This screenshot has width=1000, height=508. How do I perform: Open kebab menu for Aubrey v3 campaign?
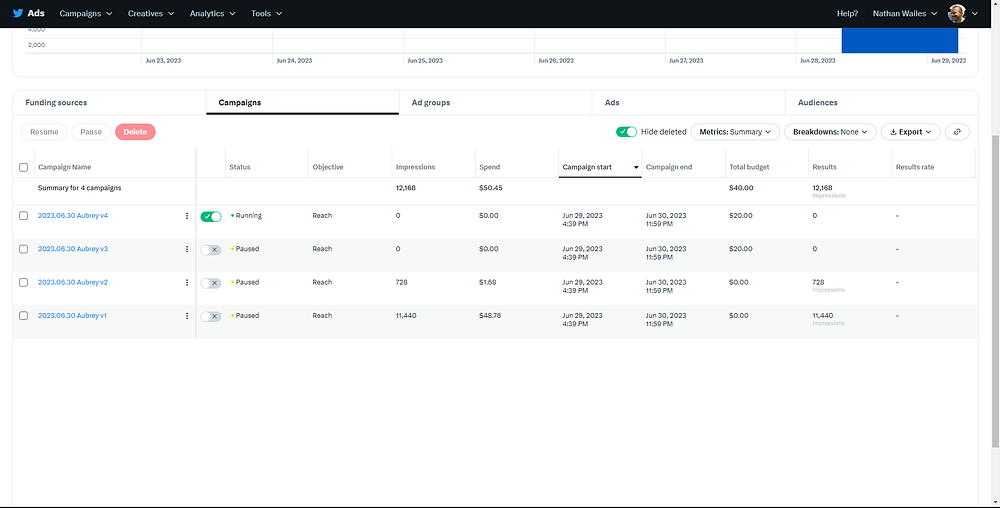tap(187, 249)
